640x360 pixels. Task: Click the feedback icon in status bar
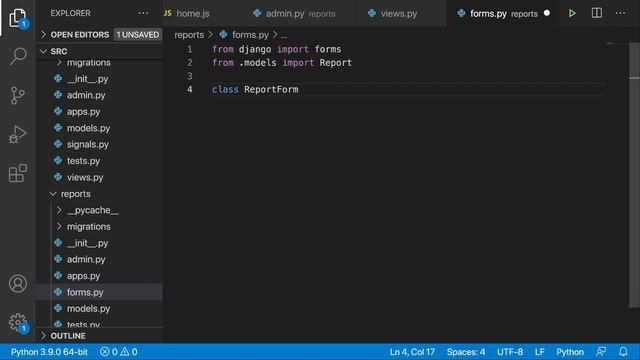[x=601, y=352]
